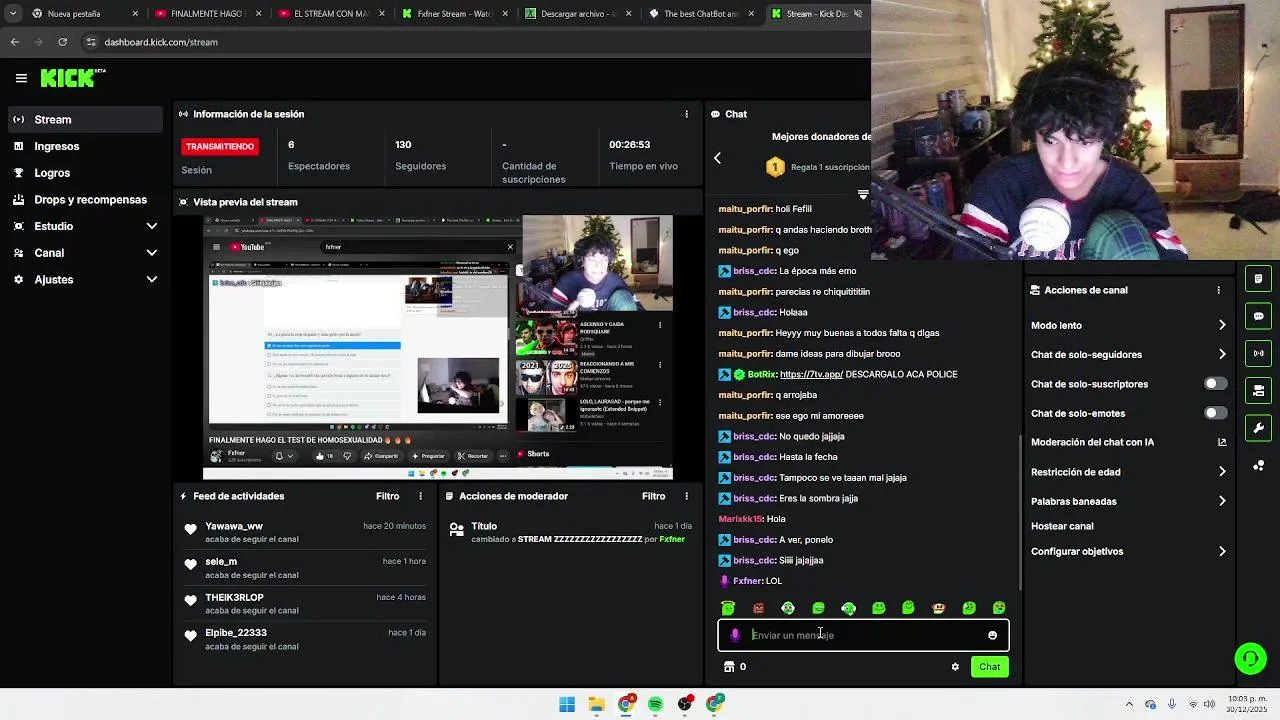This screenshot has width=1280, height=720.
Task: Open Feed de actividades options menu
Action: tap(420, 496)
